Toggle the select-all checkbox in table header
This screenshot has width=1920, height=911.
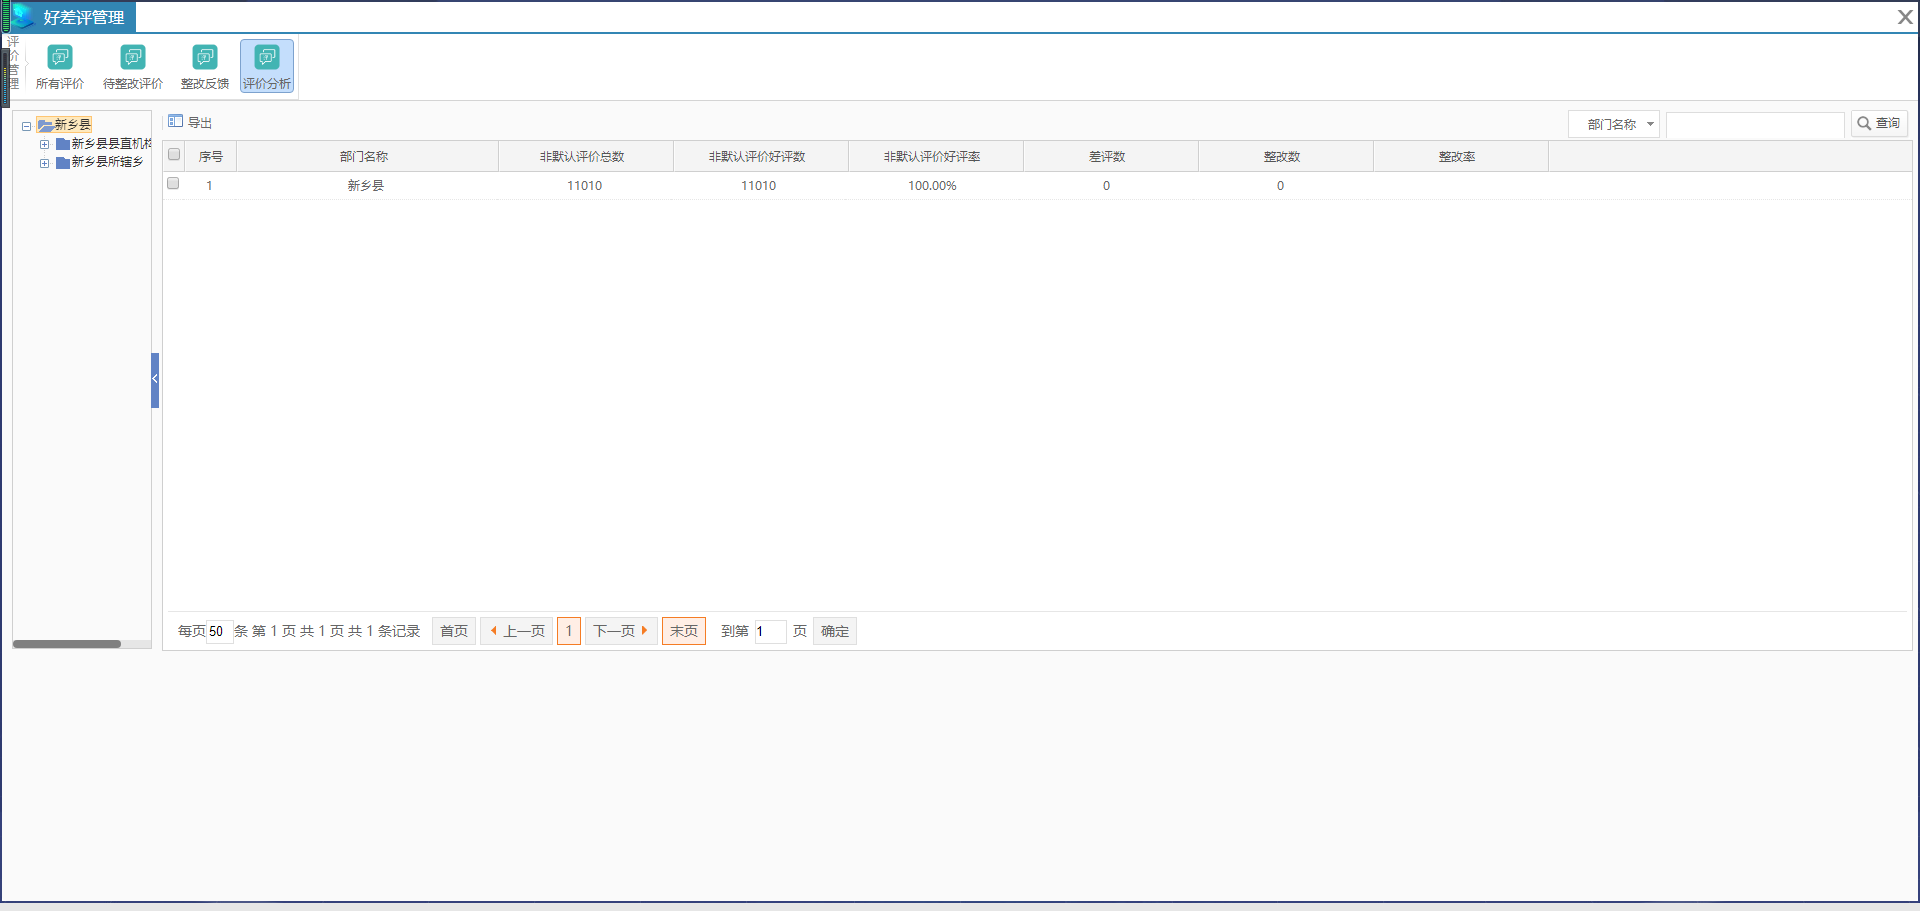(x=174, y=155)
